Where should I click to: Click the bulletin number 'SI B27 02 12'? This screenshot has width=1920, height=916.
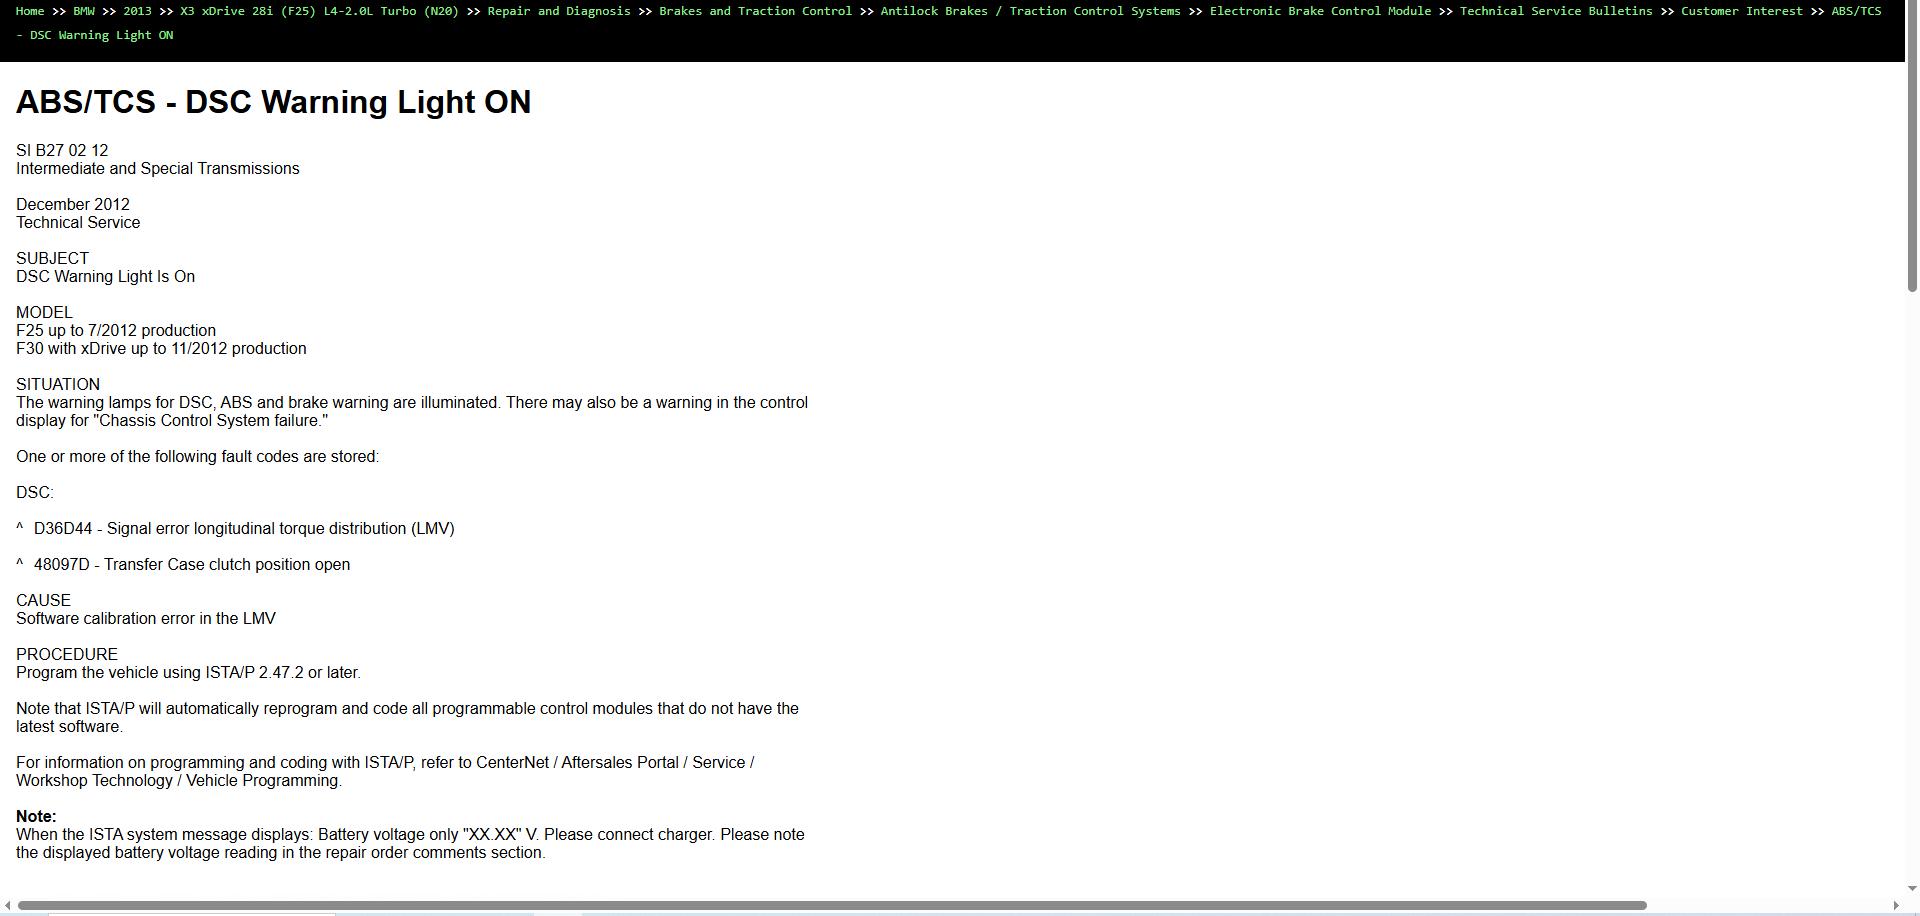[x=62, y=151]
